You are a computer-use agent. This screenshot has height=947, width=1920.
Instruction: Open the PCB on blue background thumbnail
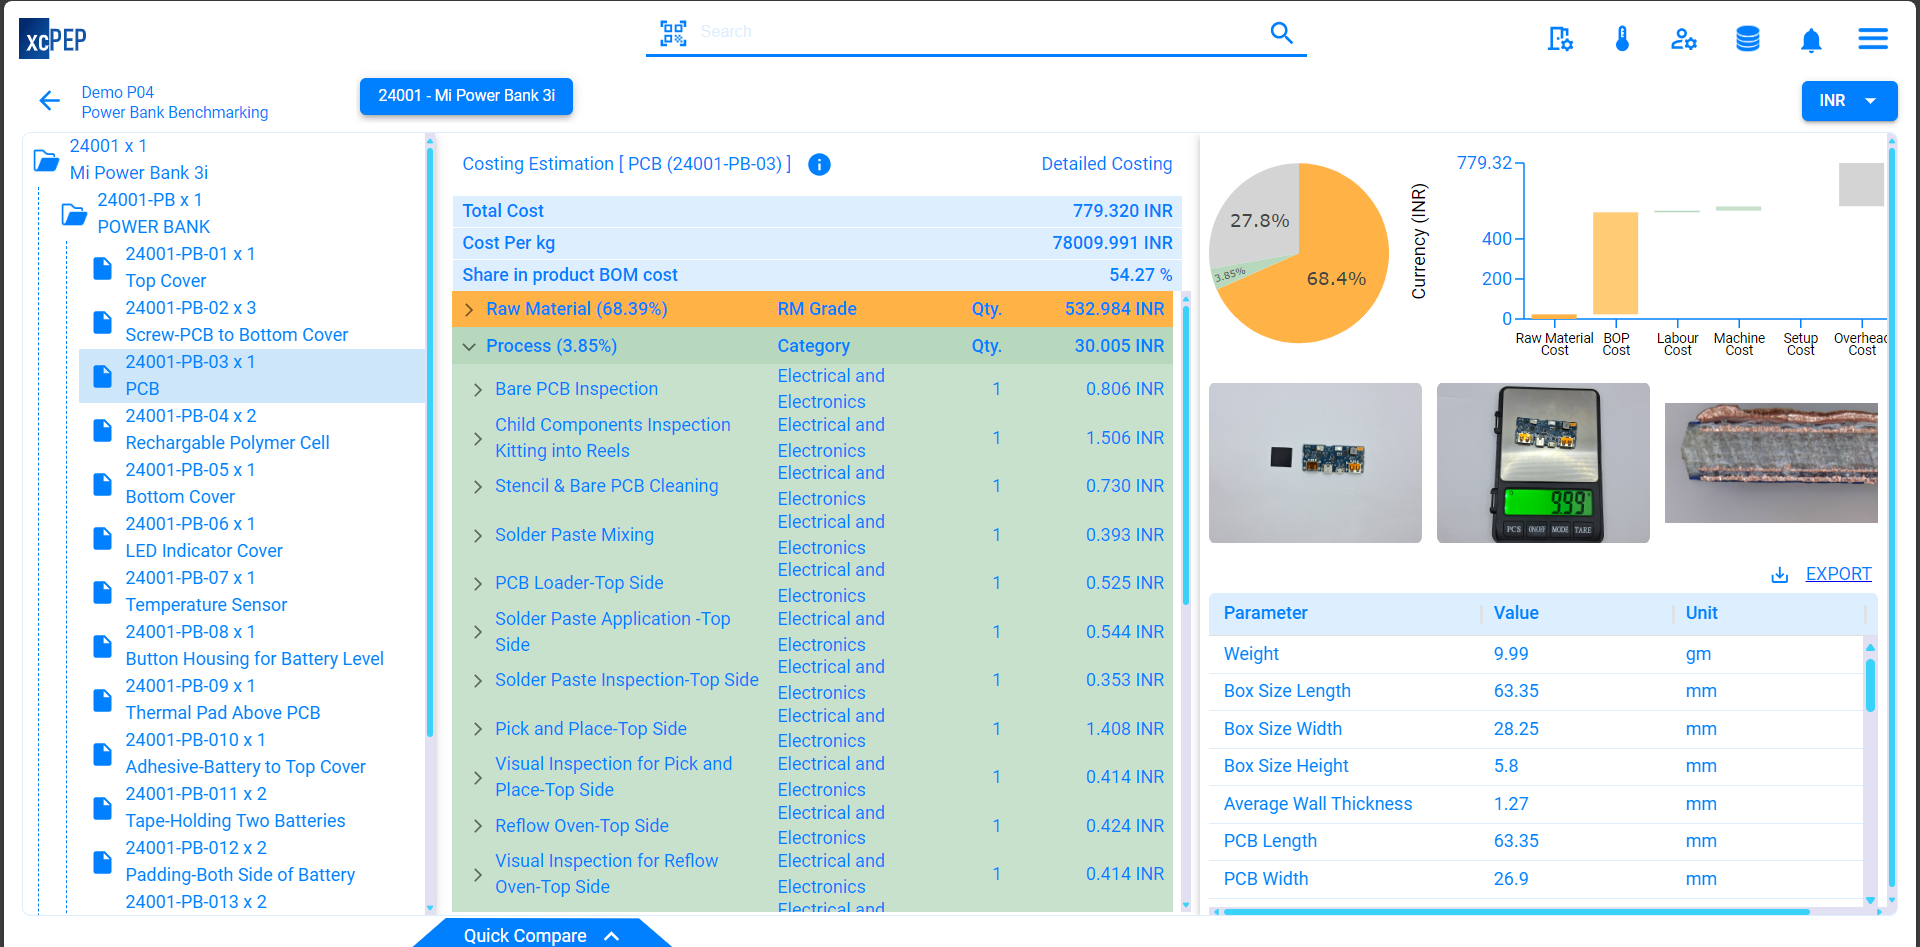pyautogui.click(x=1315, y=463)
